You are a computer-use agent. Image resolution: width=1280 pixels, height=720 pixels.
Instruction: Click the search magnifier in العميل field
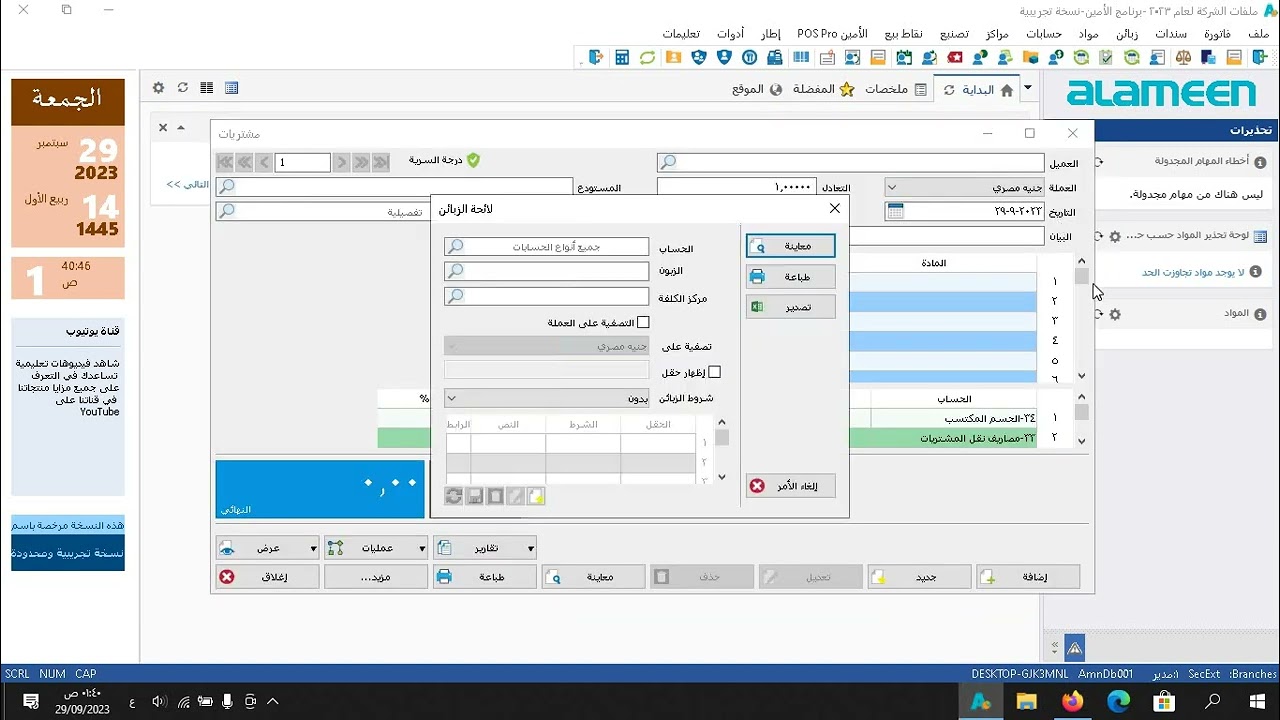668,162
